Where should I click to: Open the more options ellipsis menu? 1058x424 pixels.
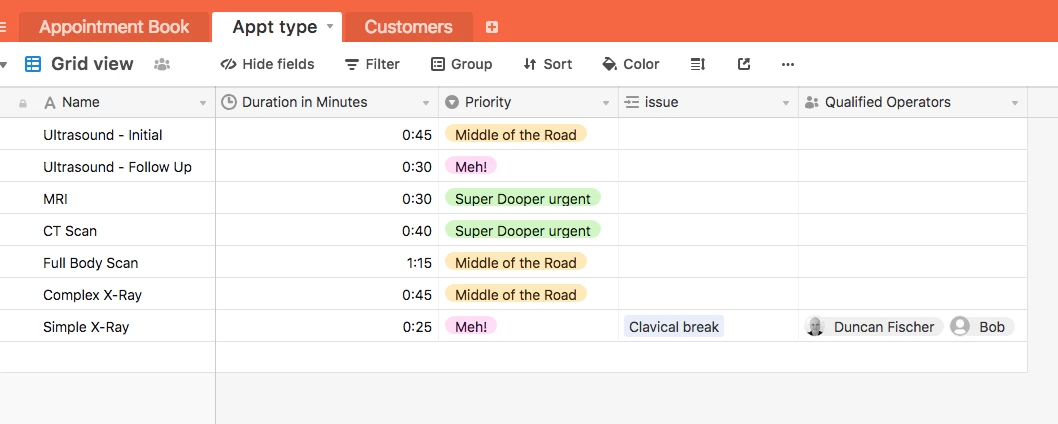click(x=788, y=64)
